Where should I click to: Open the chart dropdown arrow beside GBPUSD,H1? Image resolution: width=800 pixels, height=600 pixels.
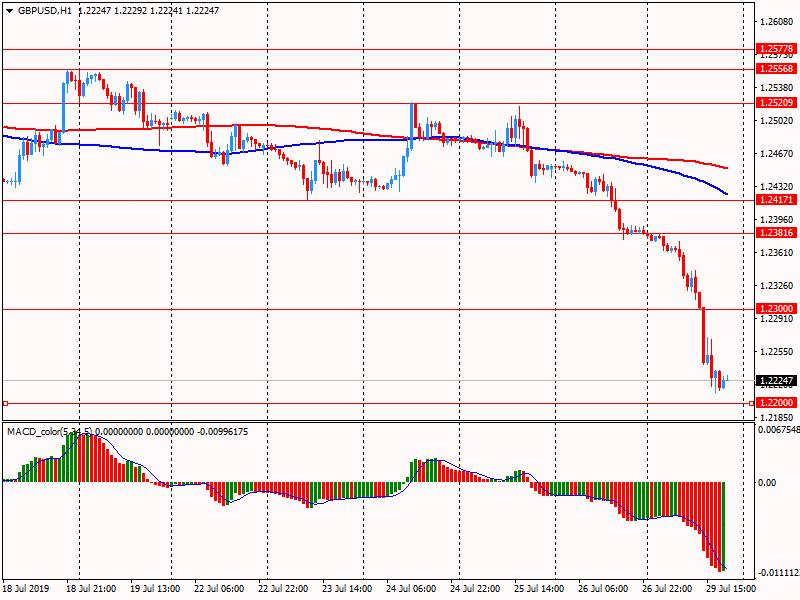pos(9,10)
